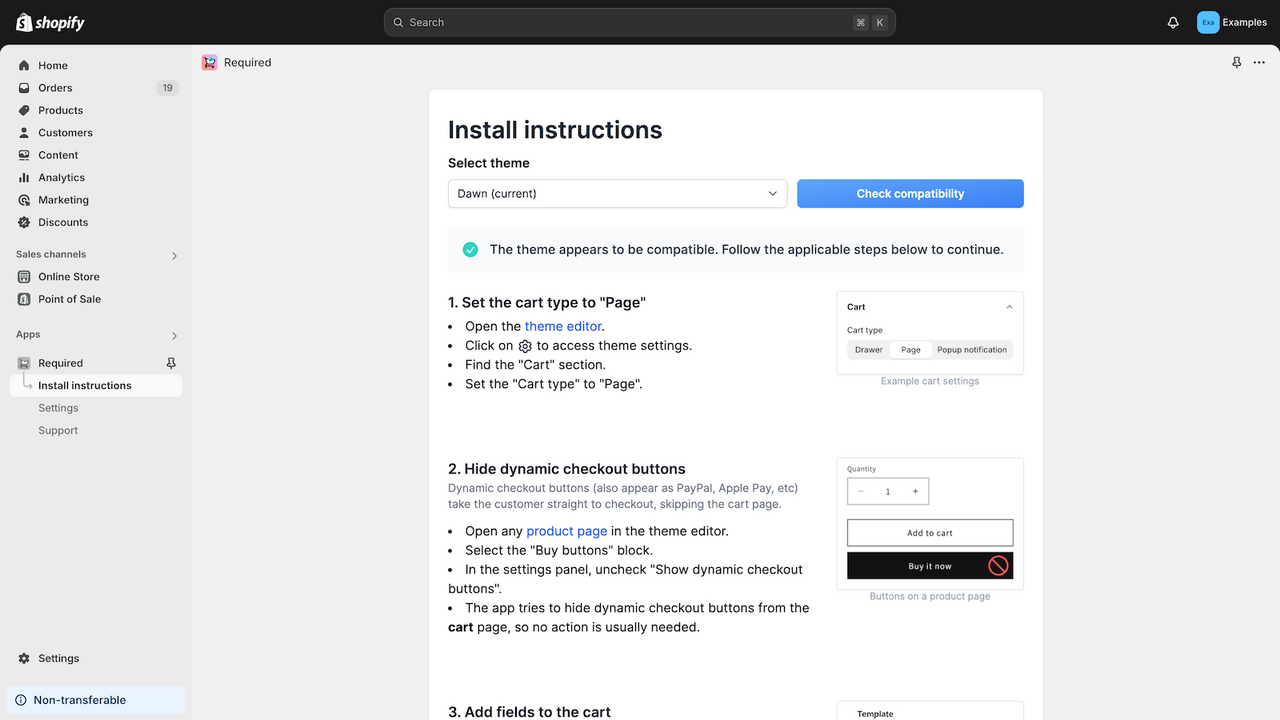1280x720 pixels.
Task: Click the Online Store storefront icon
Action: pyautogui.click(x=24, y=277)
